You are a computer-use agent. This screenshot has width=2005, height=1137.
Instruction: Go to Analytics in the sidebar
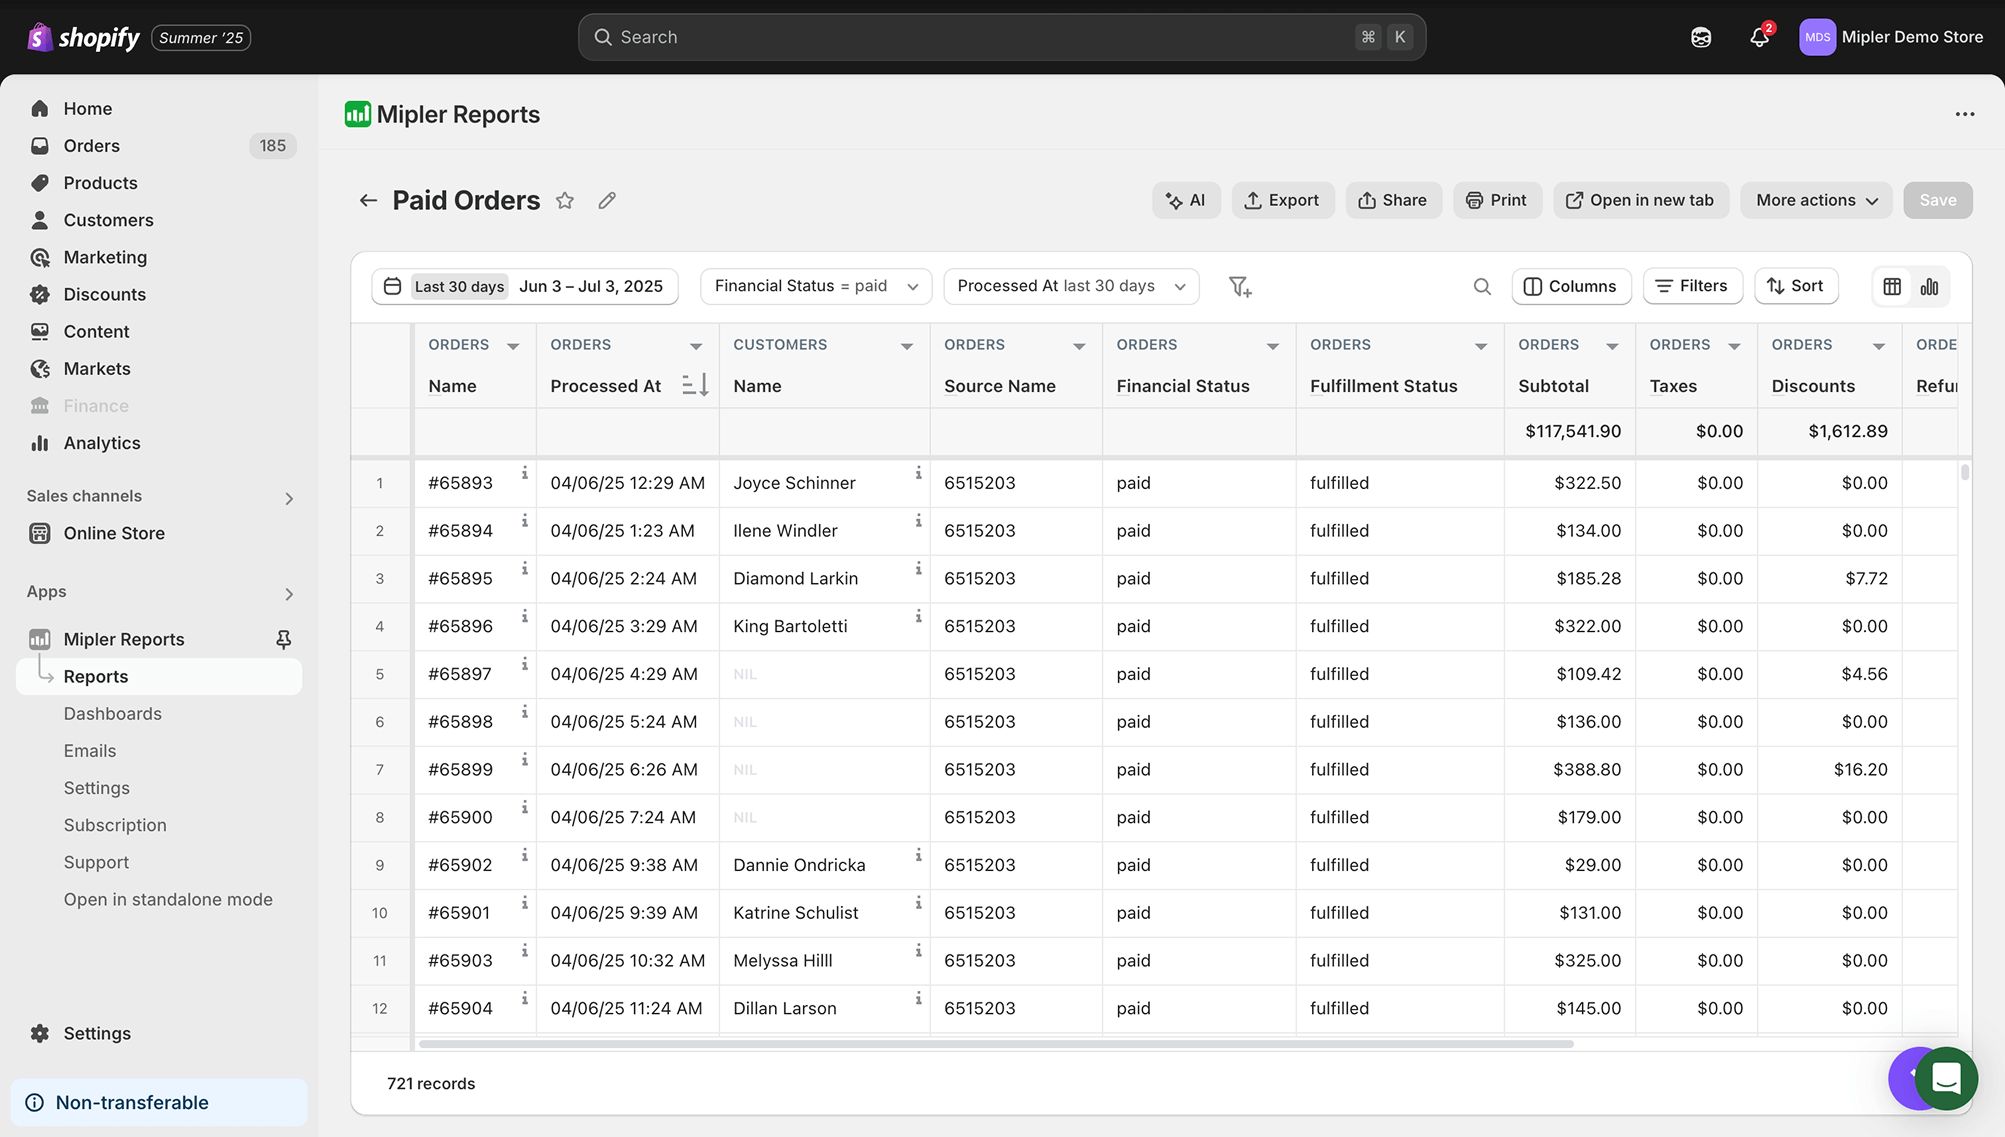click(101, 443)
